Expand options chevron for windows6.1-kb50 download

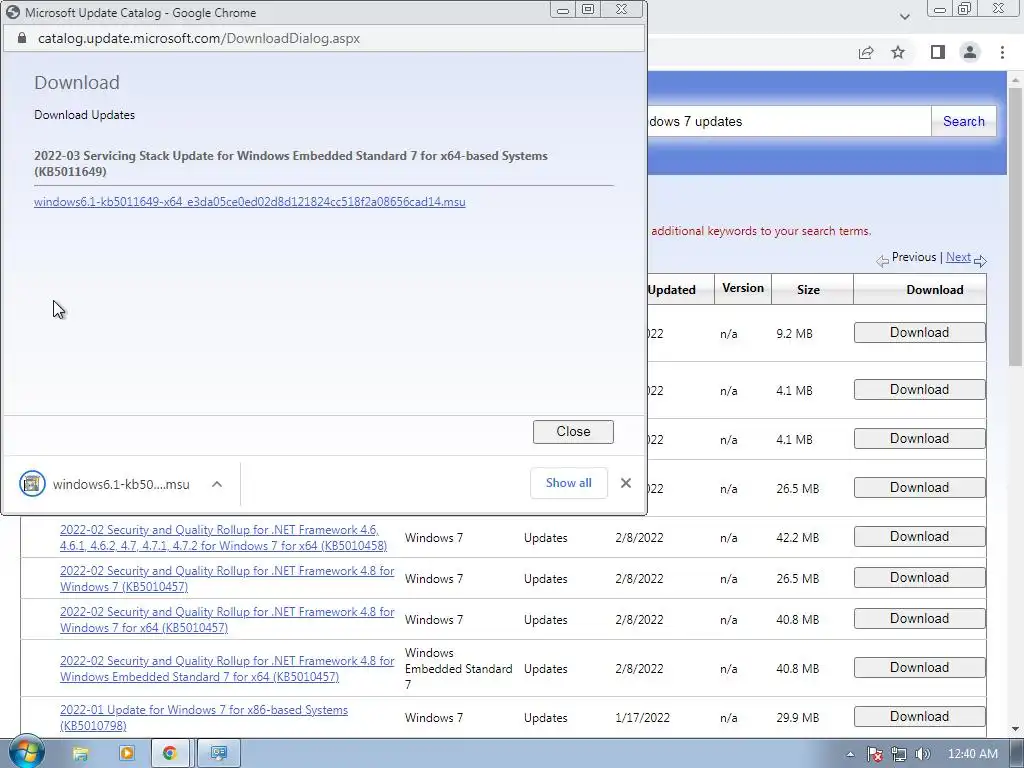pos(217,484)
